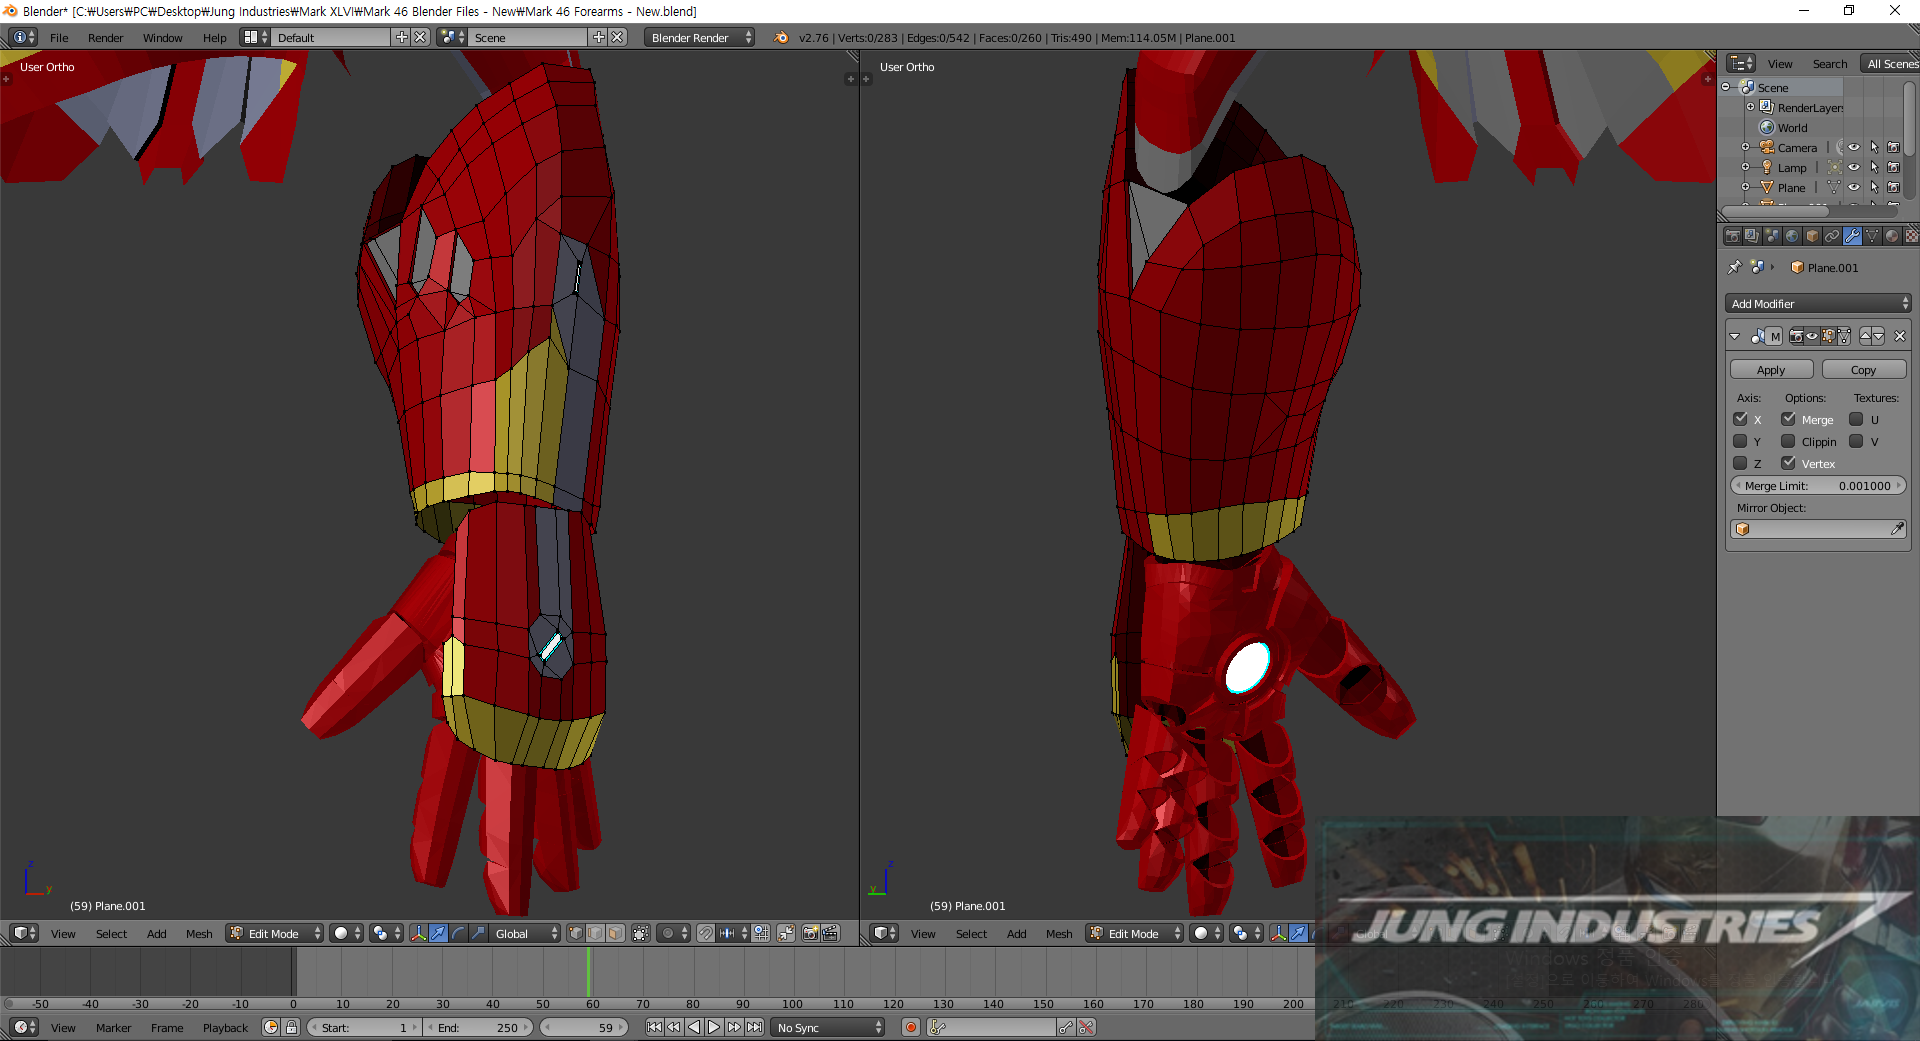Remove the Mirror modifier with X
This screenshot has height=1041, width=1920.
(1900, 336)
